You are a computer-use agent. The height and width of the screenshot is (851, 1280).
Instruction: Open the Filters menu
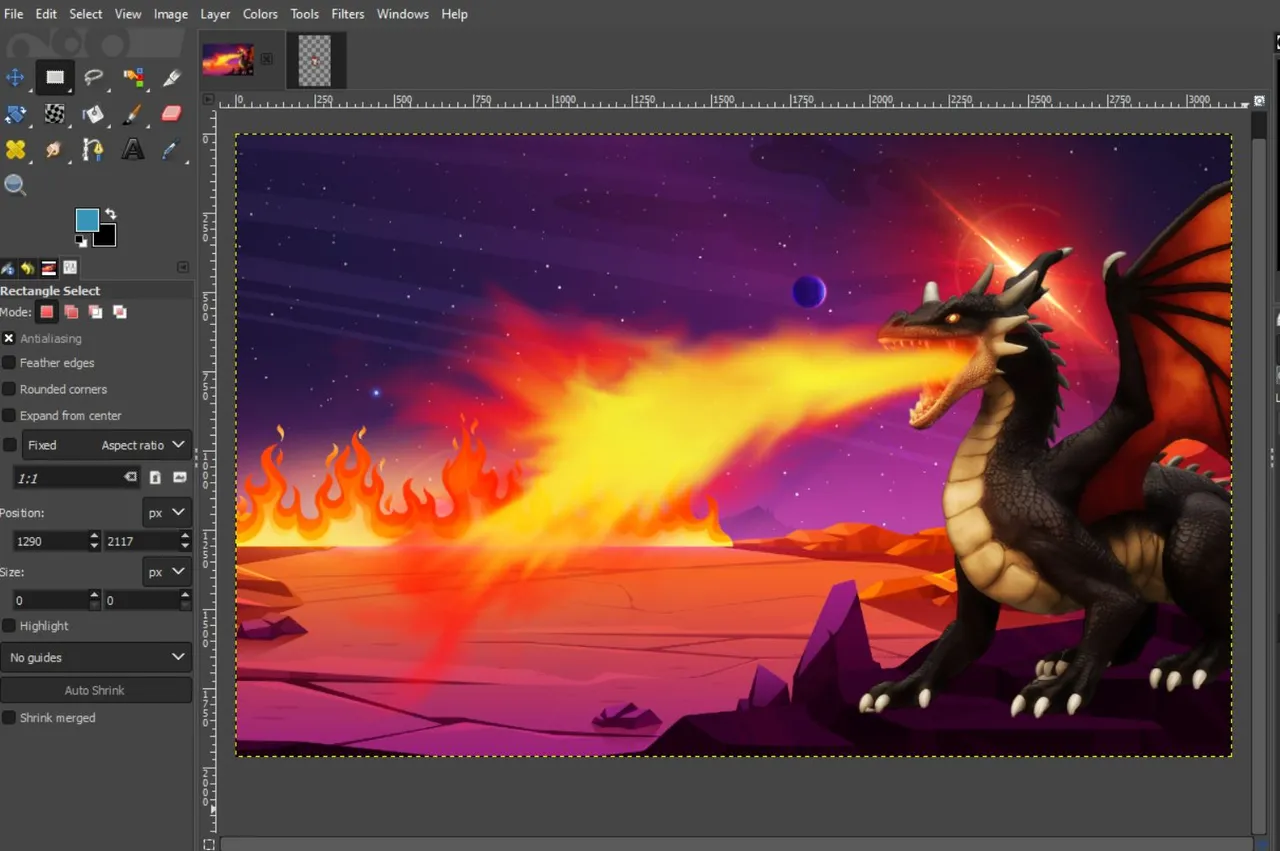point(348,14)
